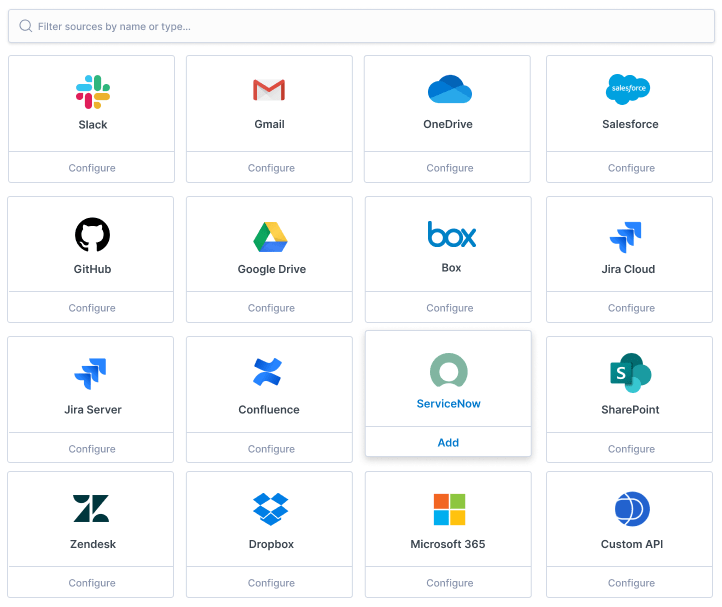The image size is (722, 607).
Task: Configure the Gmail source
Action: pos(271,168)
